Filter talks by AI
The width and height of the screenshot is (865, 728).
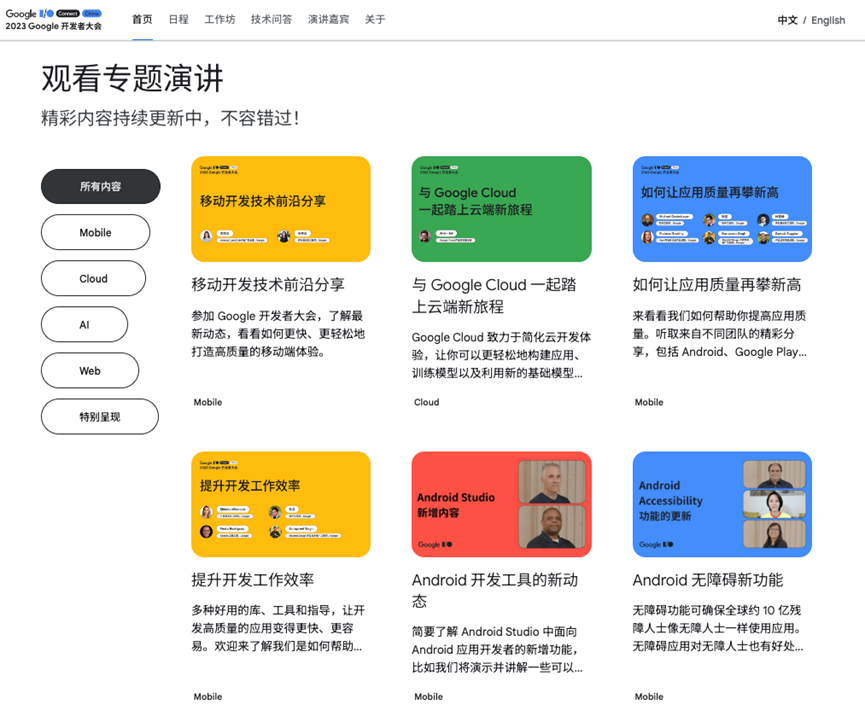click(84, 324)
